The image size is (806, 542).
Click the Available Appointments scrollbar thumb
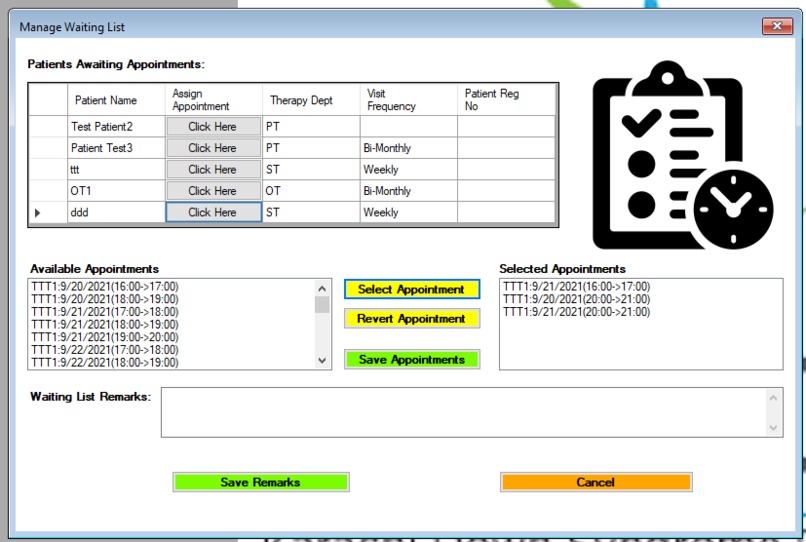[x=322, y=305]
